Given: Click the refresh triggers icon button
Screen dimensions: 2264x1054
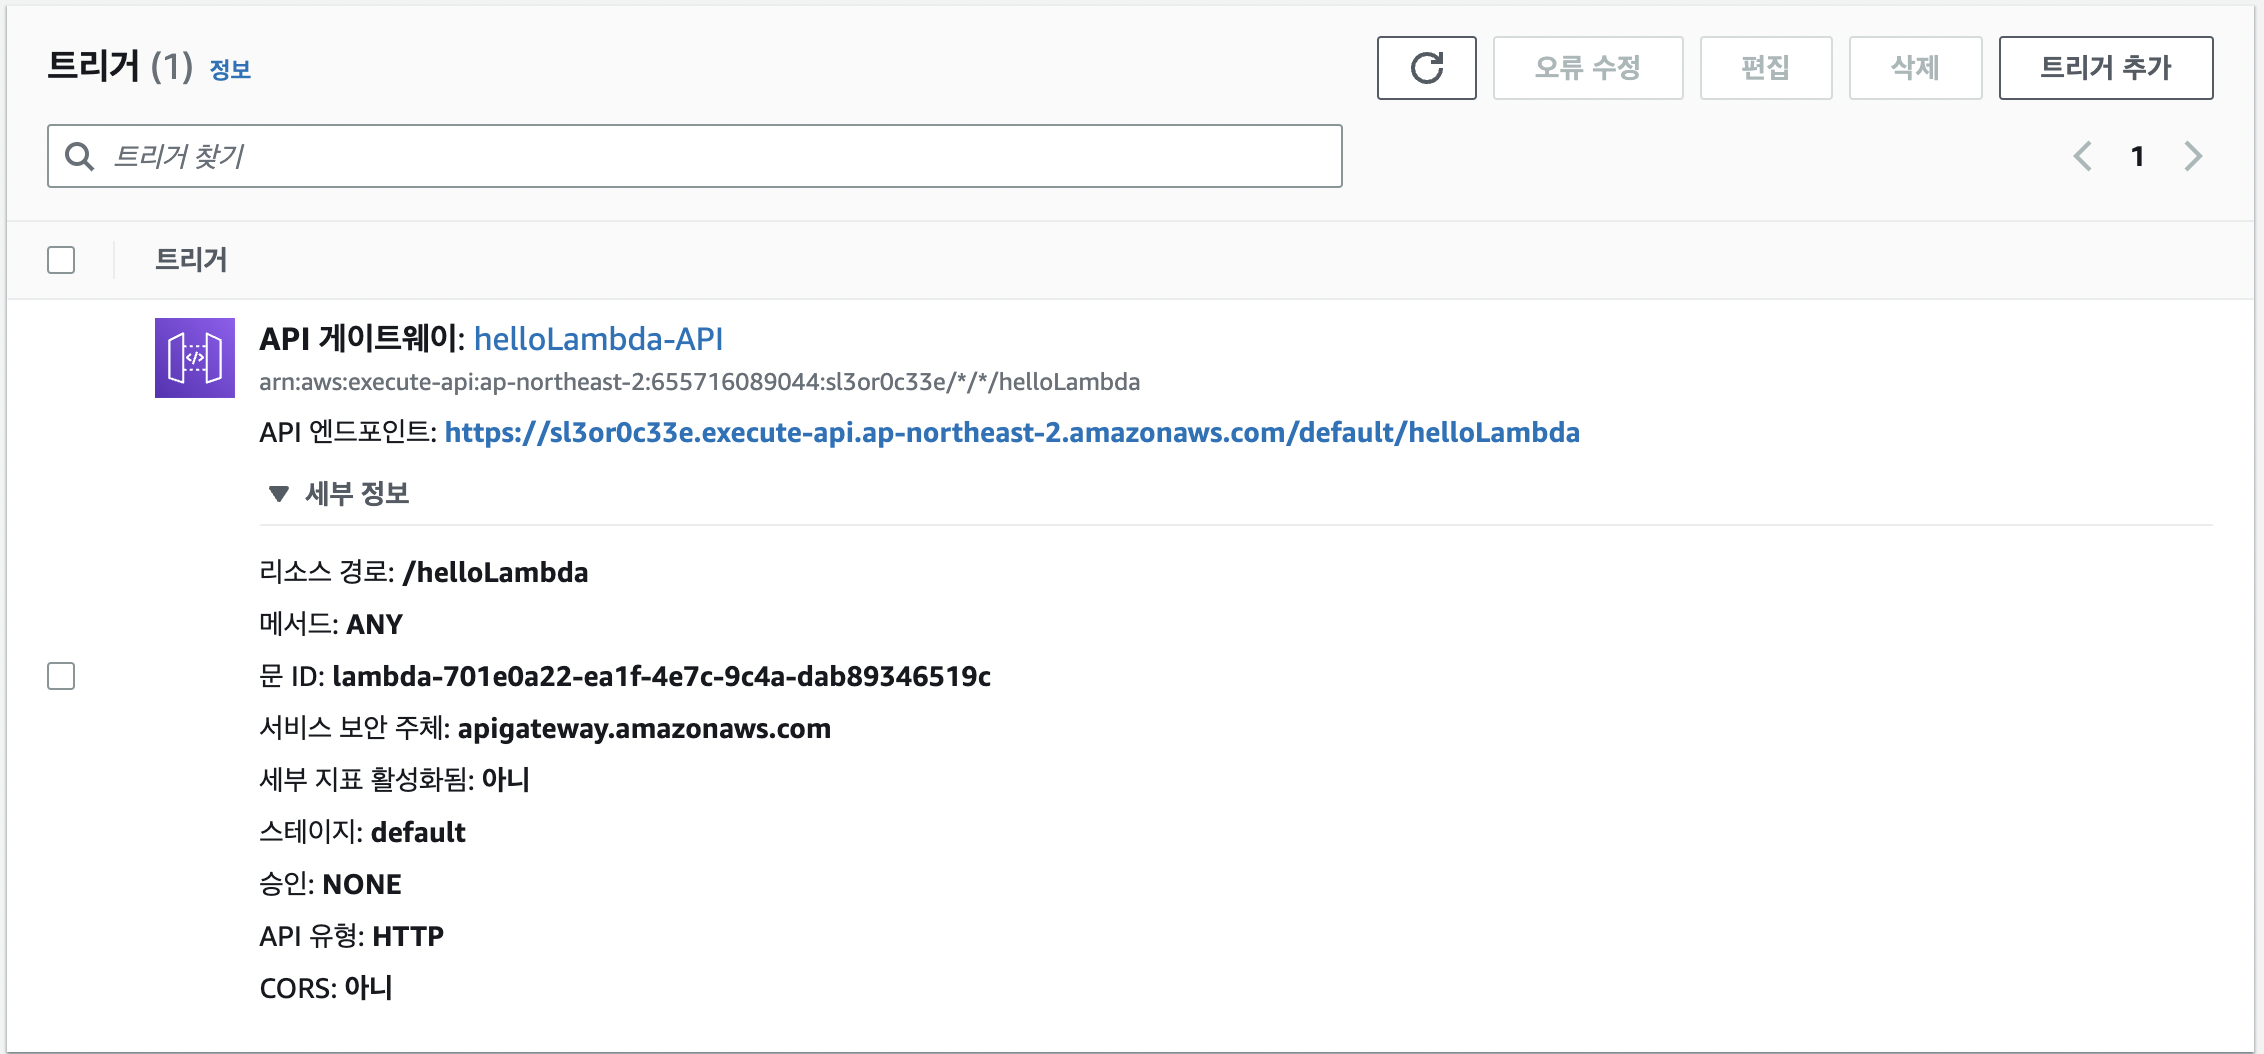Looking at the screenshot, I should point(1426,68).
